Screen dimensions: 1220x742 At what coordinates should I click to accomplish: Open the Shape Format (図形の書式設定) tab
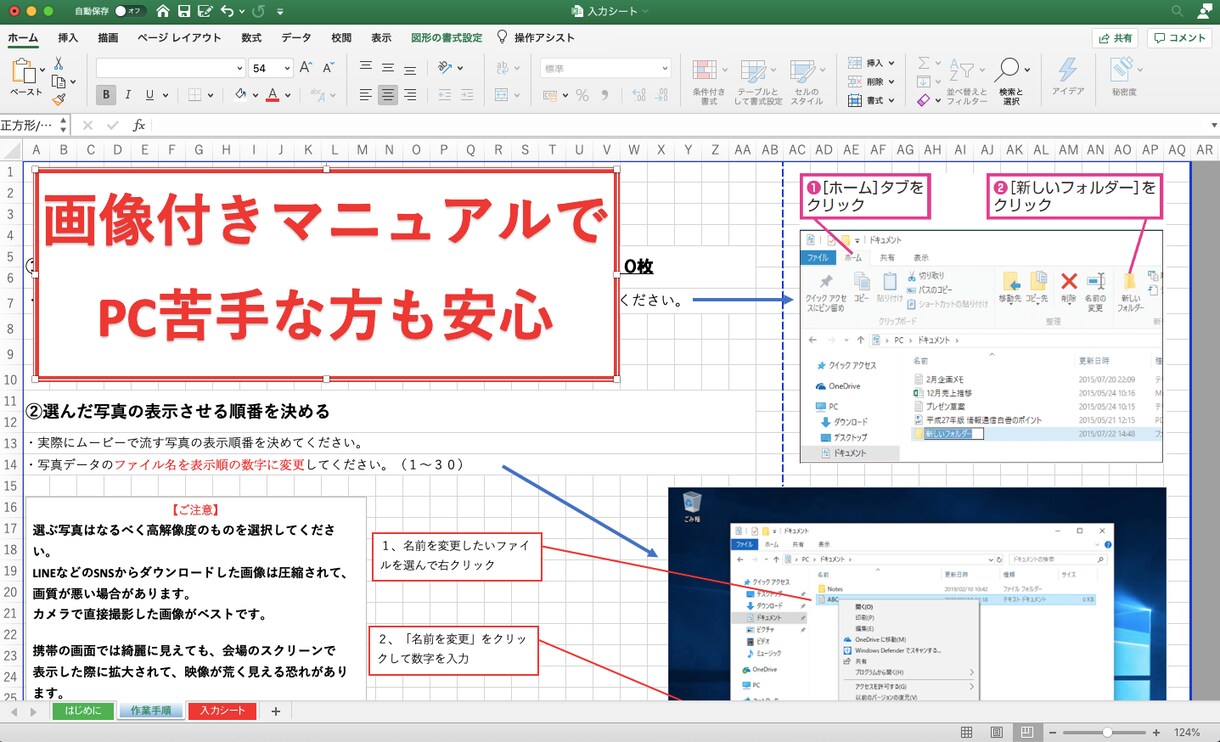click(446, 38)
